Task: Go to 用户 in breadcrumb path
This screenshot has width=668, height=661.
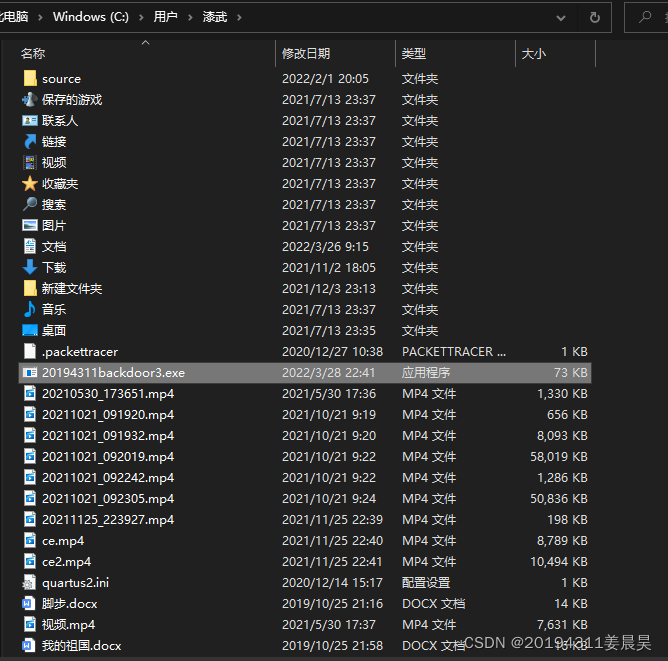Action: coord(165,17)
